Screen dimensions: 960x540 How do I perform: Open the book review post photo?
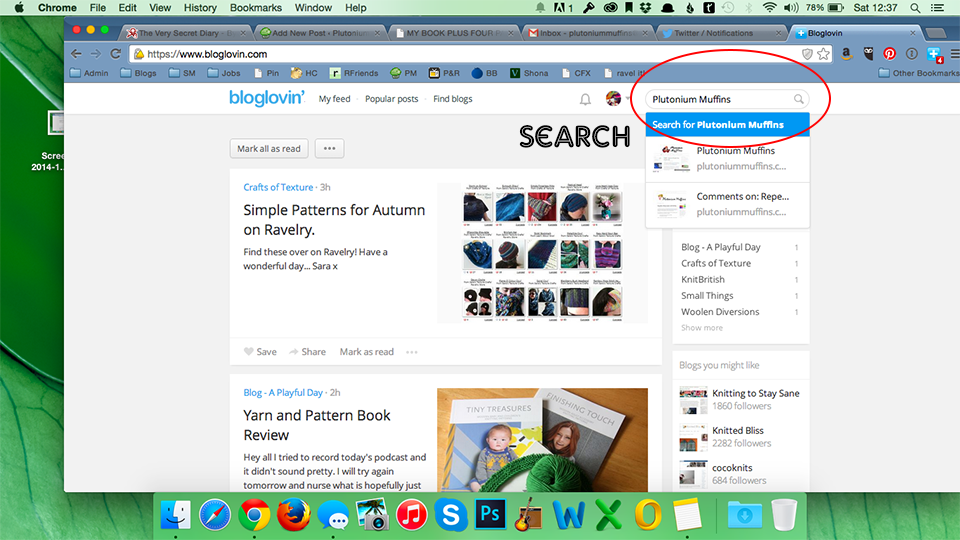[542, 440]
